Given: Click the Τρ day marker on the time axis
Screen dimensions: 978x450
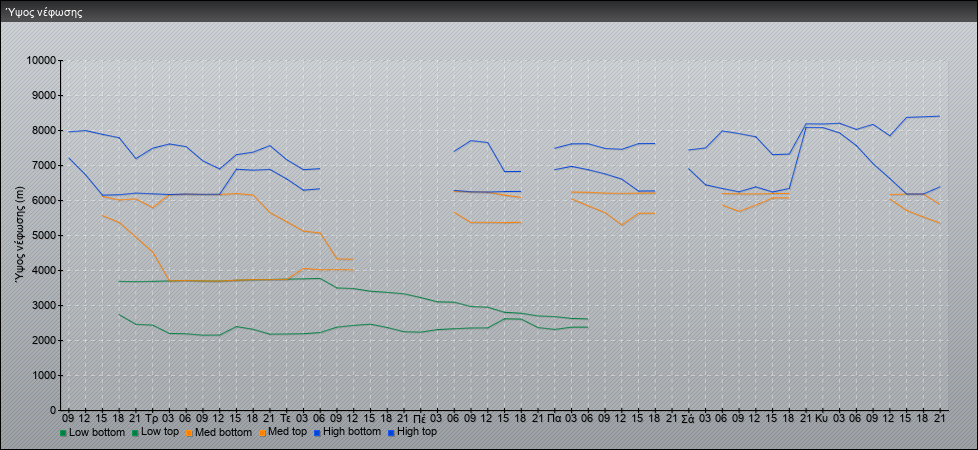Looking at the screenshot, I should (x=152, y=417).
